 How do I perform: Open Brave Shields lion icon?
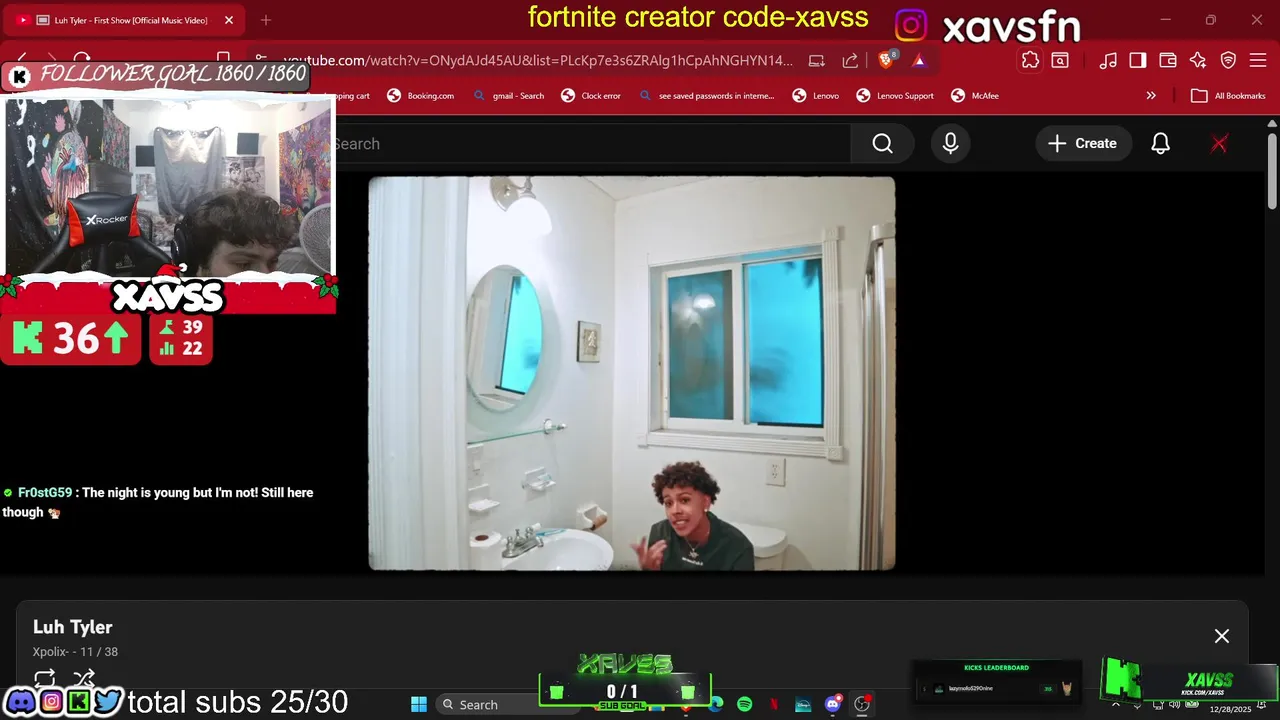(886, 60)
